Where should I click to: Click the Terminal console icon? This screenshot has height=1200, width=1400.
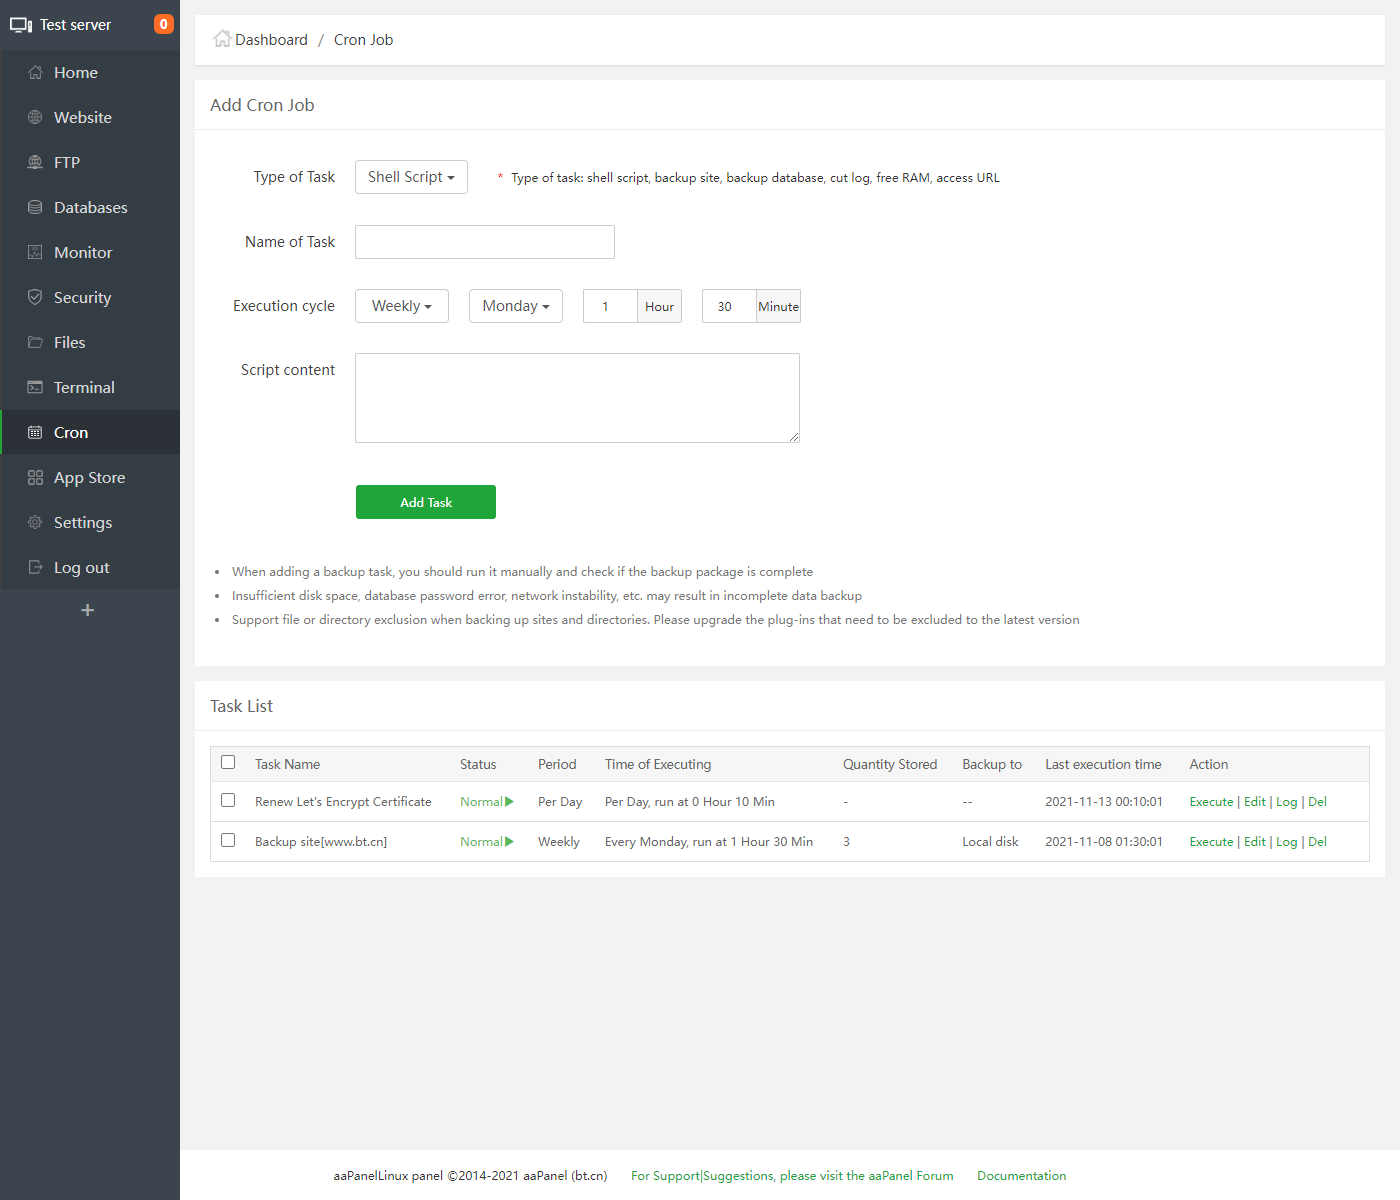tap(35, 388)
